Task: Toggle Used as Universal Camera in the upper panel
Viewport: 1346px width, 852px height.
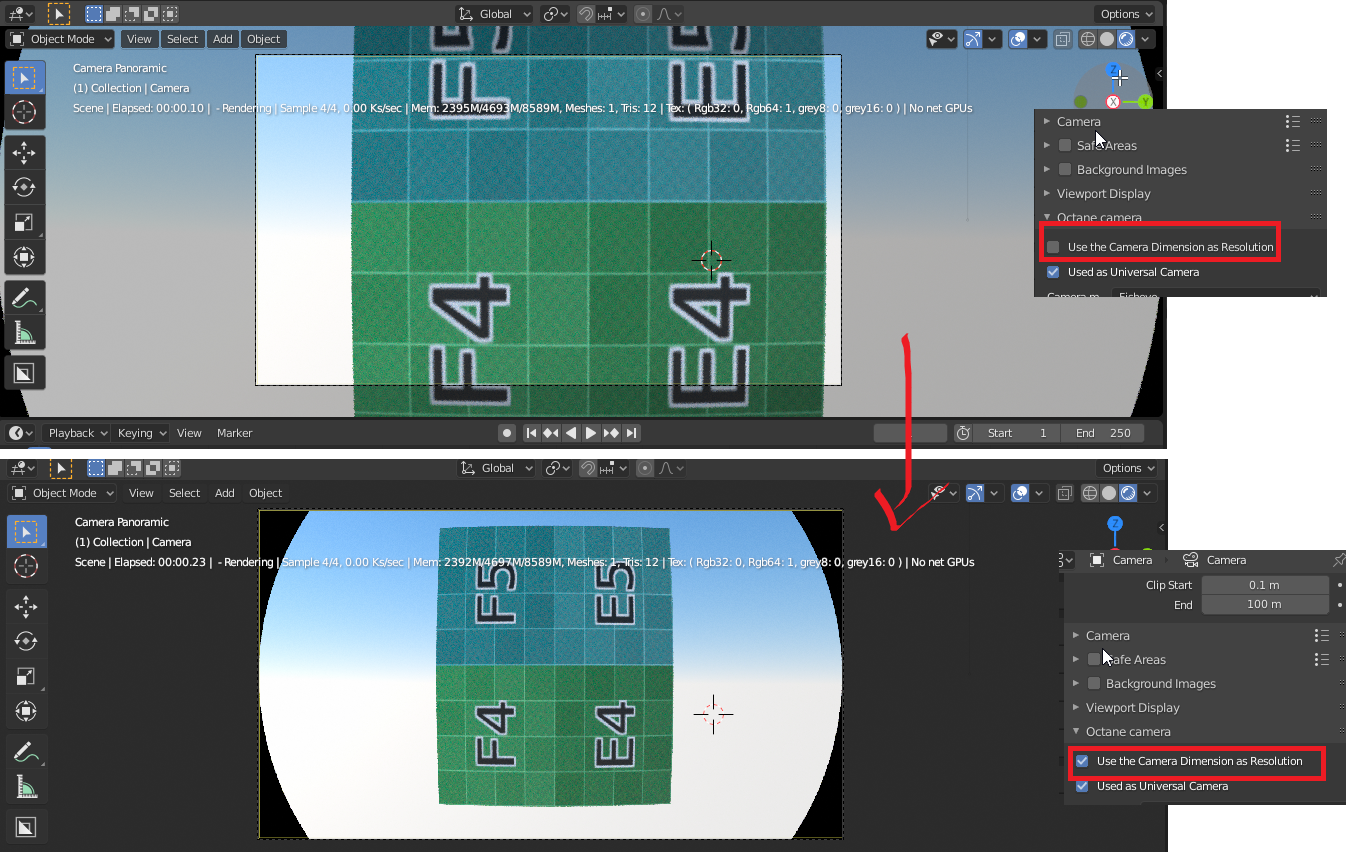Action: 1053,272
